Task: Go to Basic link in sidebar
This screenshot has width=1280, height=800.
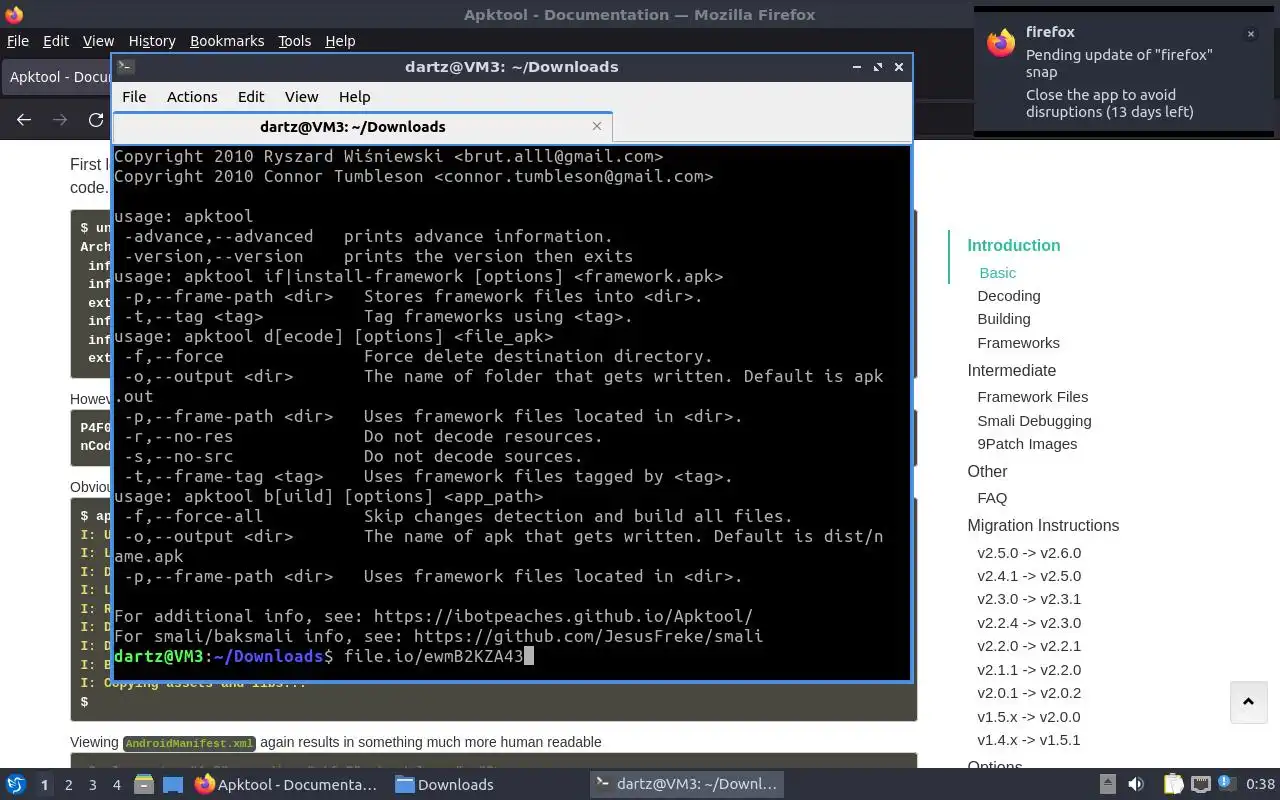Action: (997, 272)
